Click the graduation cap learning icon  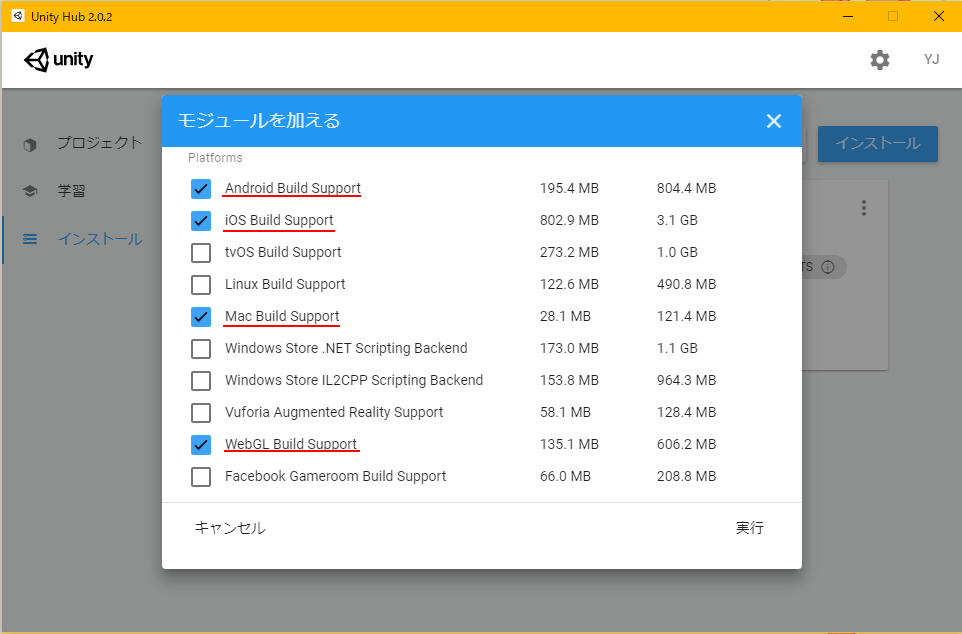tap(30, 191)
